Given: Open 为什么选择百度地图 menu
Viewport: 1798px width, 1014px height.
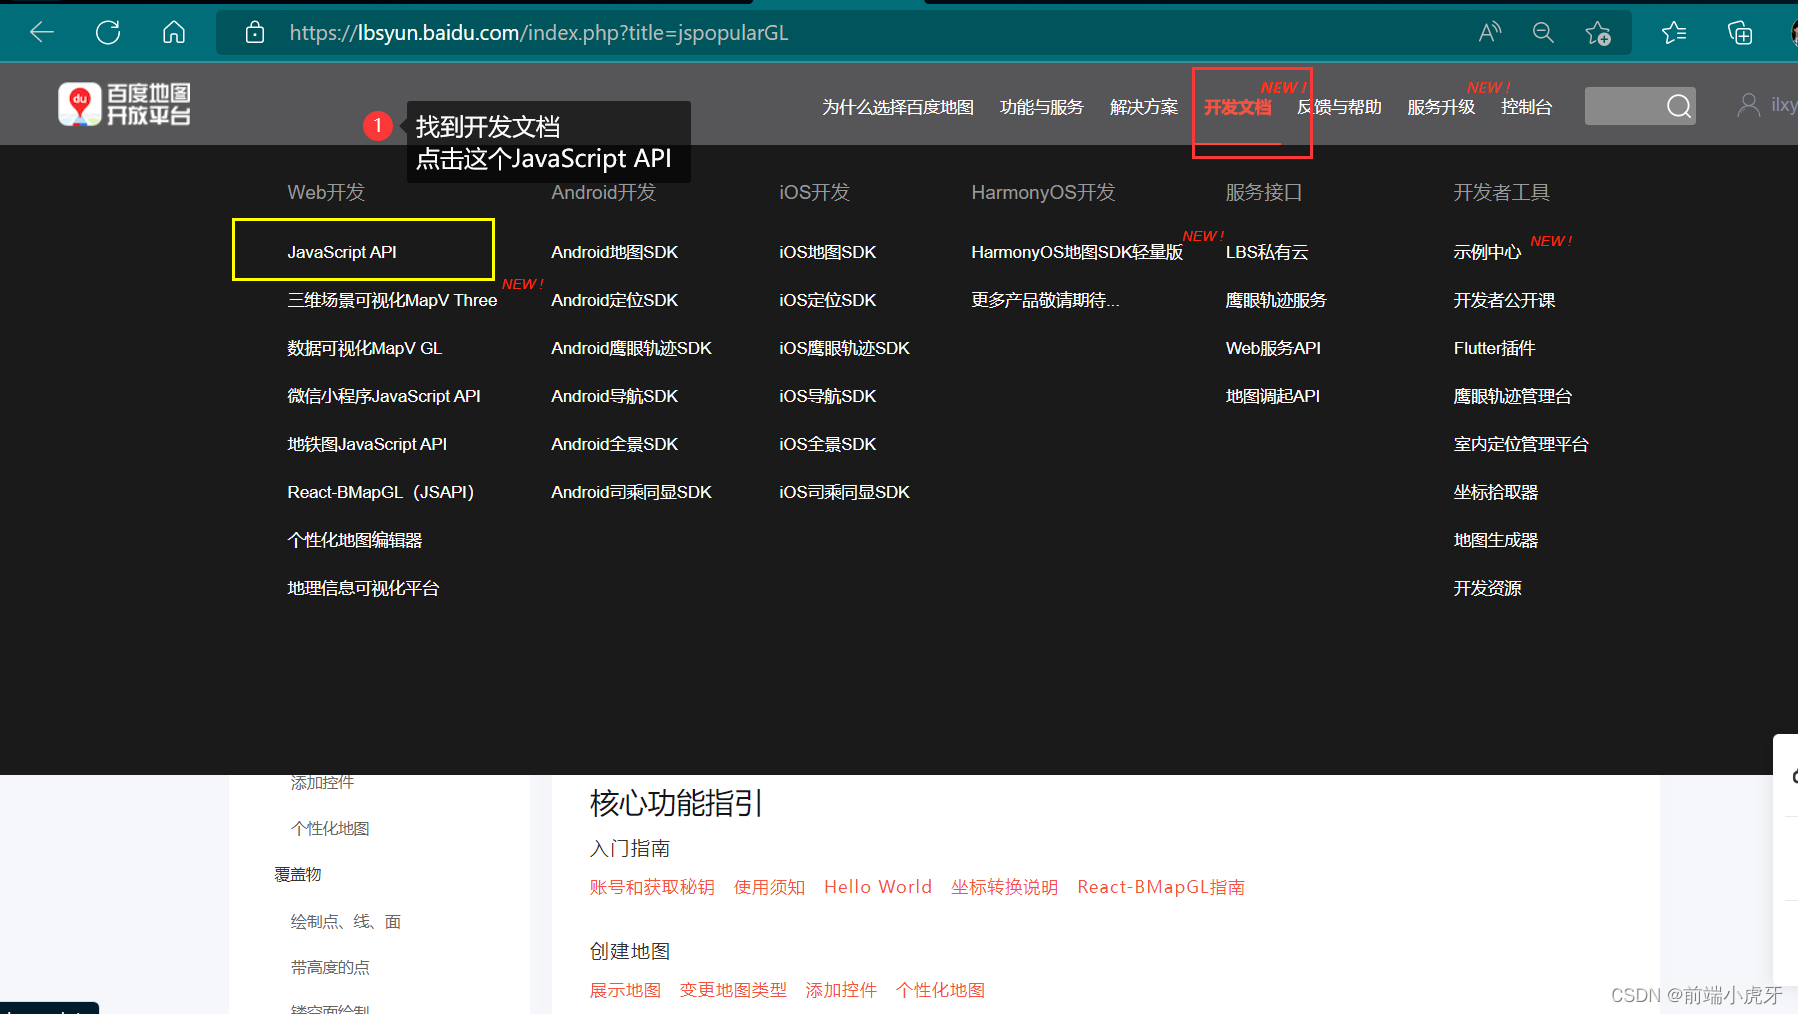Looking at the screenshot, I should tap(898, 107).
